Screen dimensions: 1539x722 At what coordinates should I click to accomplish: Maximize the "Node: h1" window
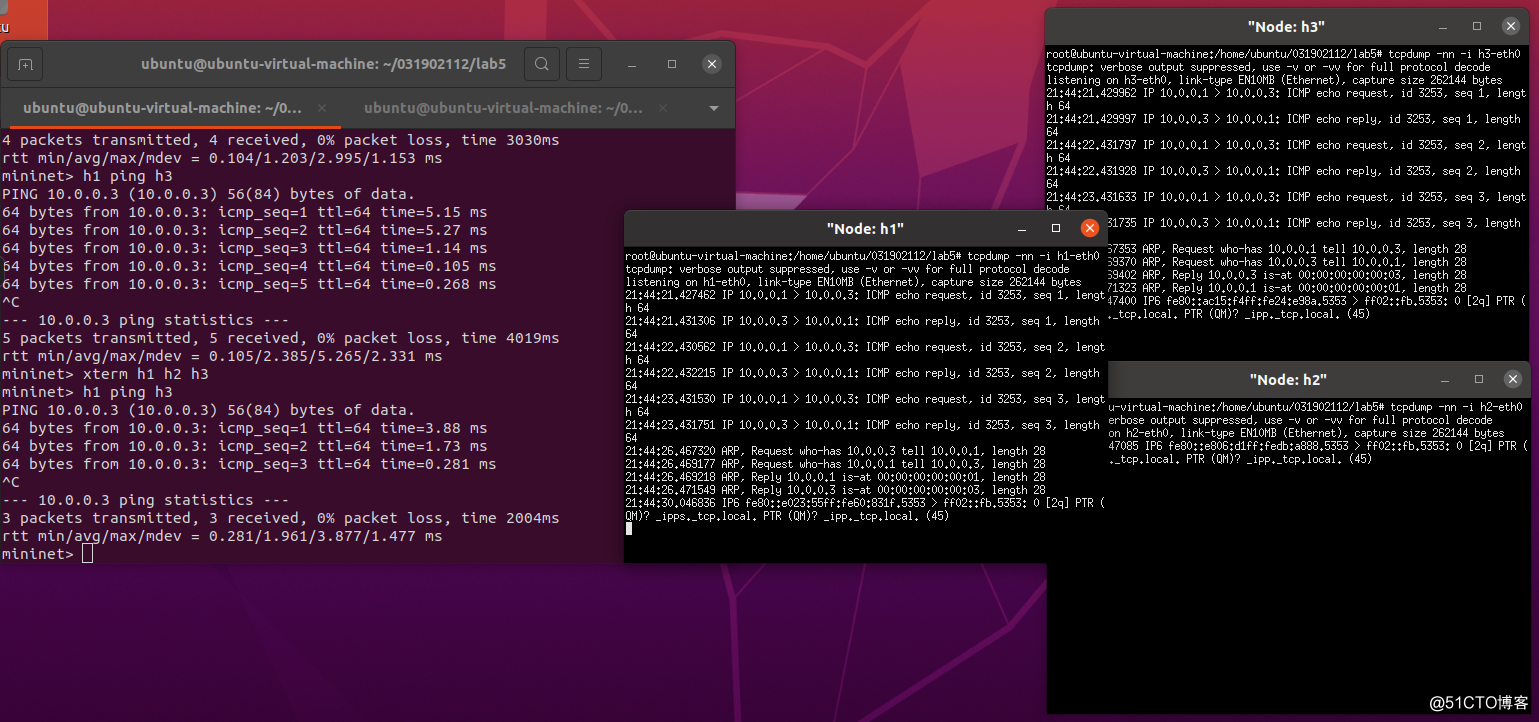point(1055,229)
